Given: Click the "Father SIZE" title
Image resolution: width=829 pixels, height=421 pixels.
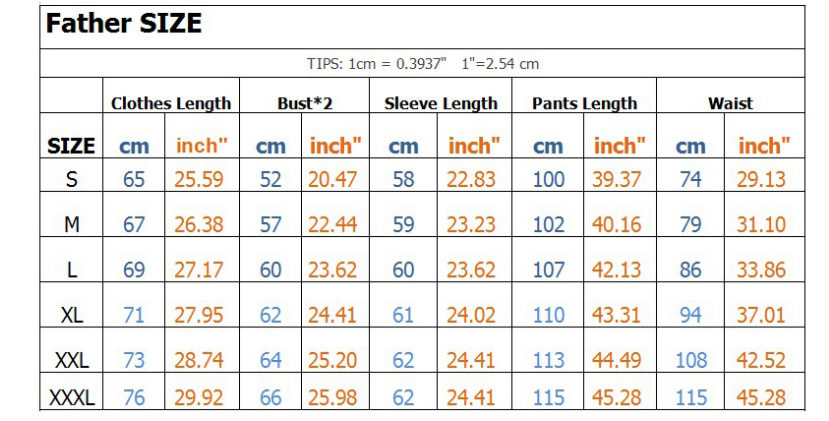Looking at the screenshot, I should click(x=124, y=24).
